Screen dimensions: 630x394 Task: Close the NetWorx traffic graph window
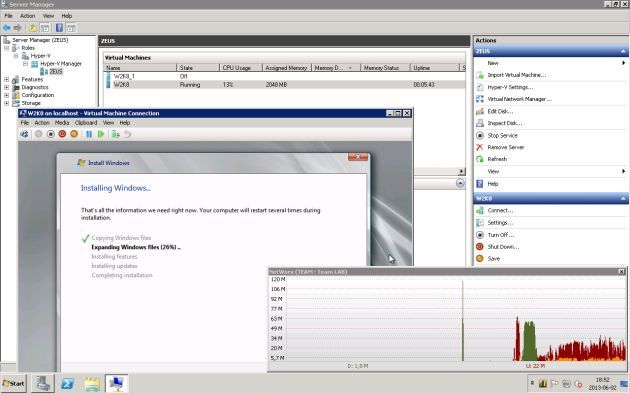tap(621, 272)
